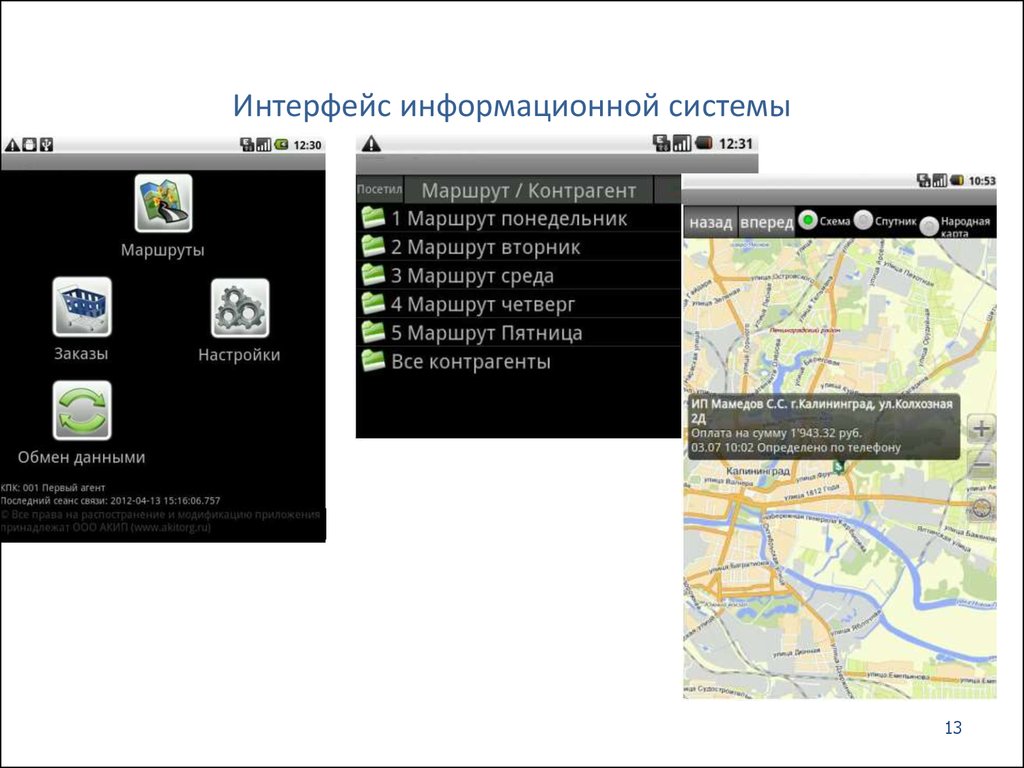Click the folder icon for Все контрагенты
Screen dimensions: 1024x768
(373, 361)
